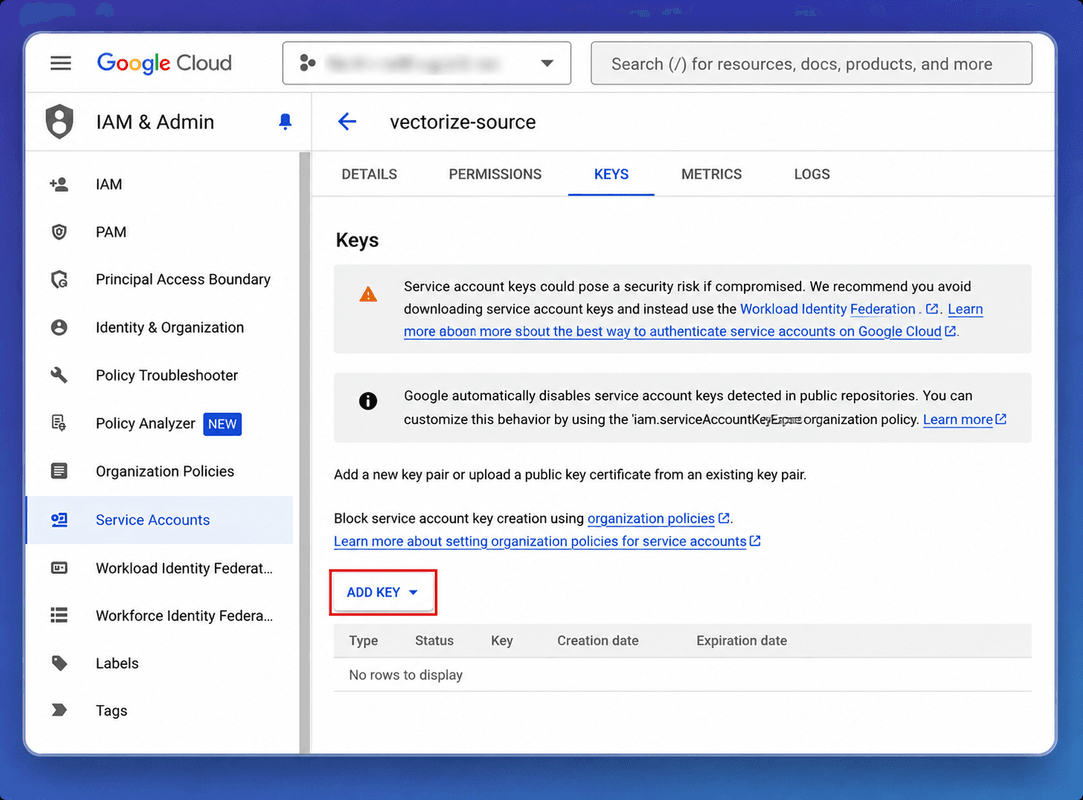The width and height of the screenshot is (1083, 800).
Task: Click the Tags chevron icon
Action: pos(59,710)
